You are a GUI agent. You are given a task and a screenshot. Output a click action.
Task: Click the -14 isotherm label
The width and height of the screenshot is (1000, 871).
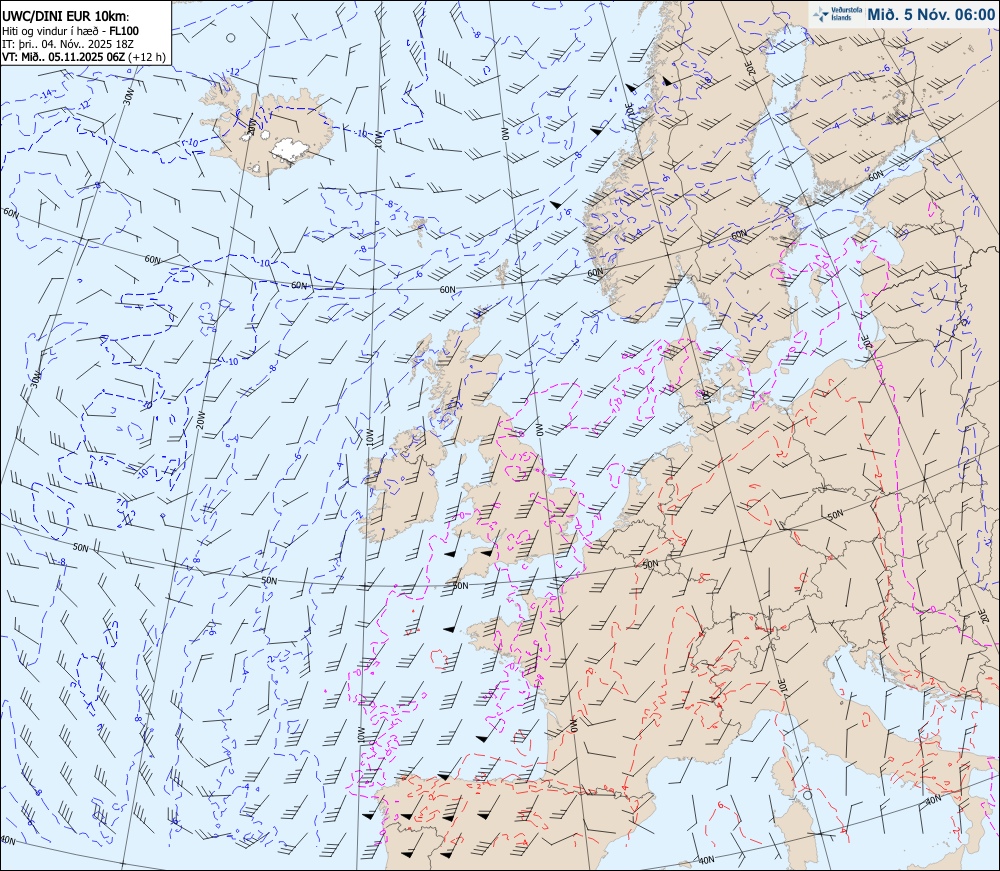45,94
